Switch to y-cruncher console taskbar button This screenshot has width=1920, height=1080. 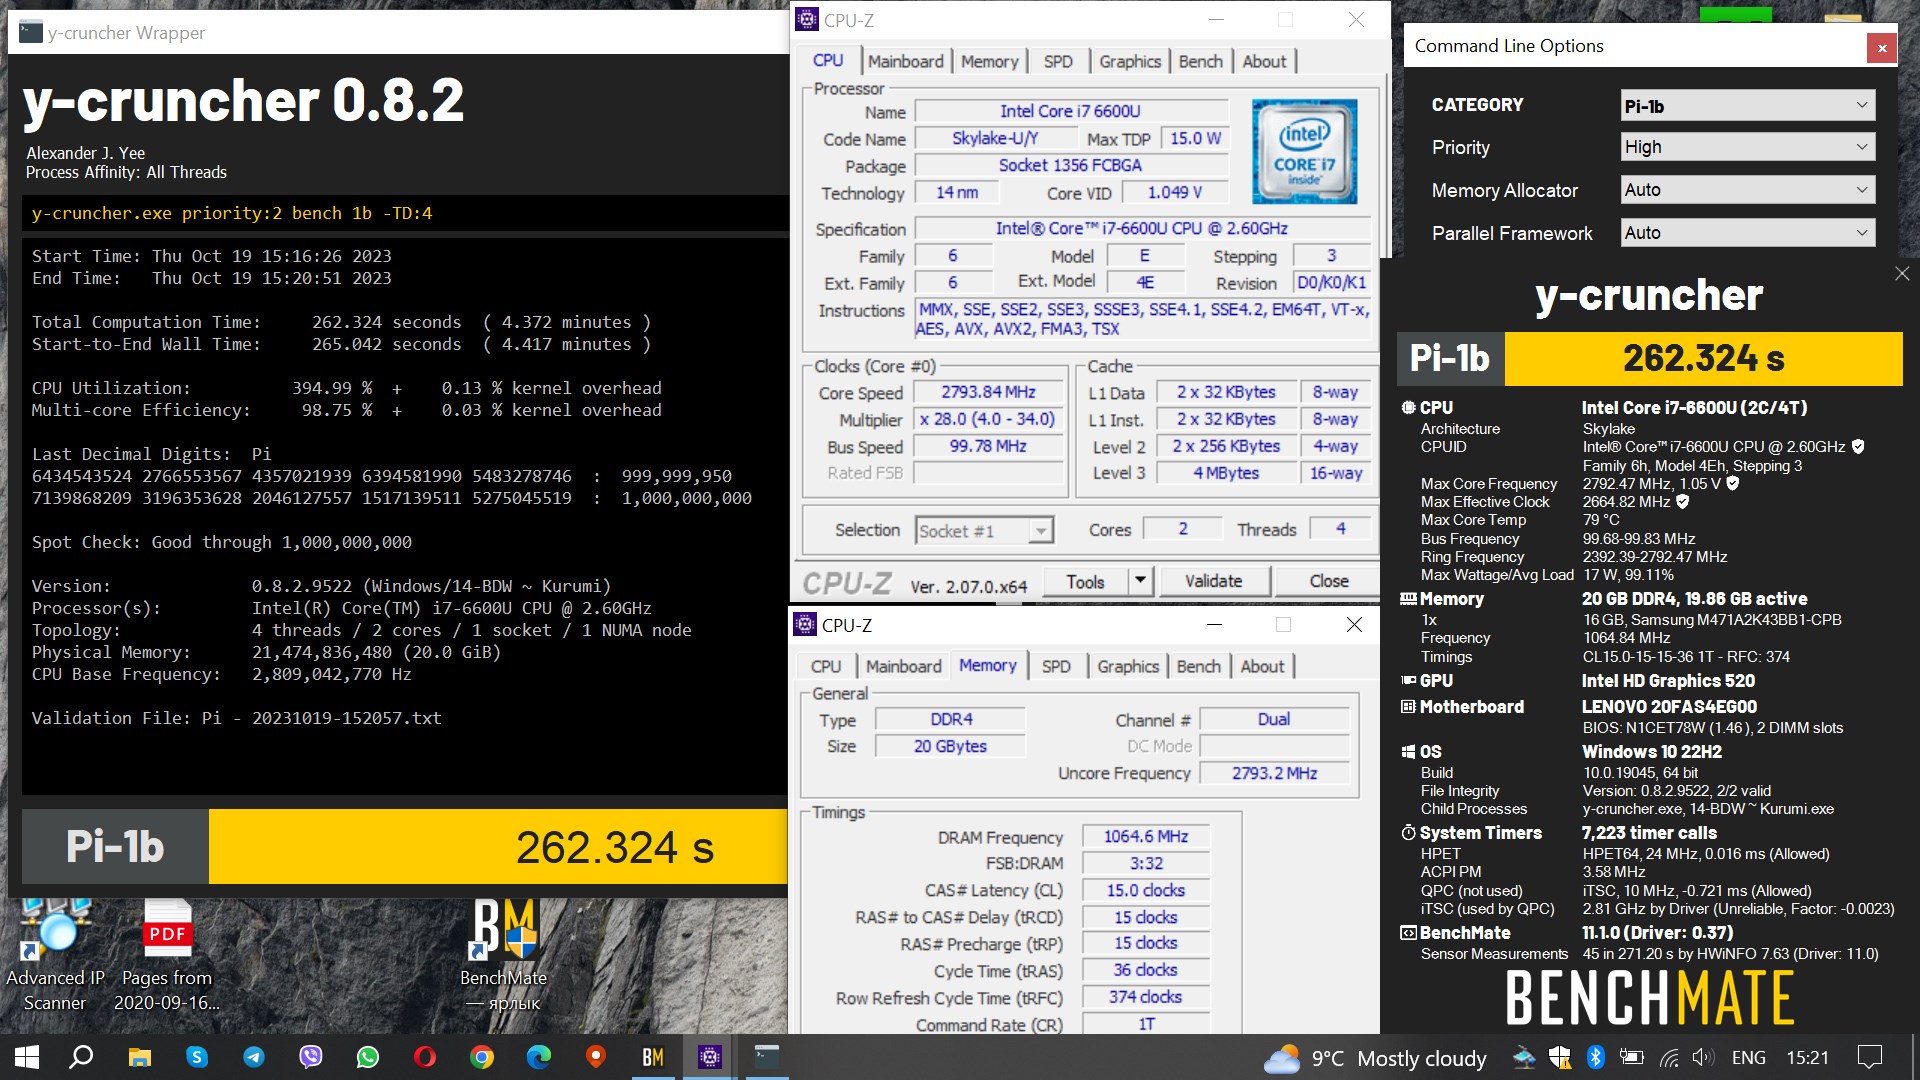click(767, 1057)
